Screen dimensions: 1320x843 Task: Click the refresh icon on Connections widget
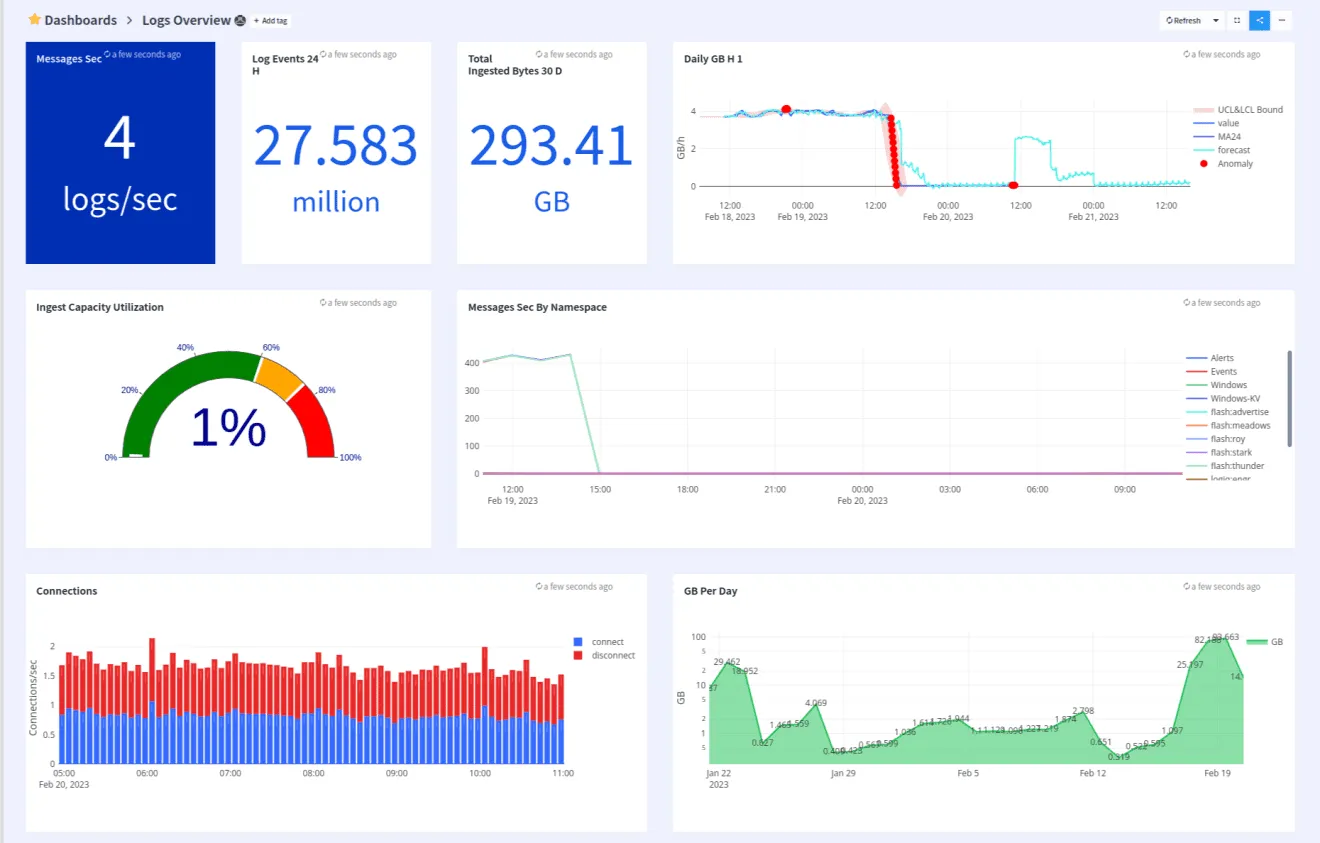coord(538,587)
